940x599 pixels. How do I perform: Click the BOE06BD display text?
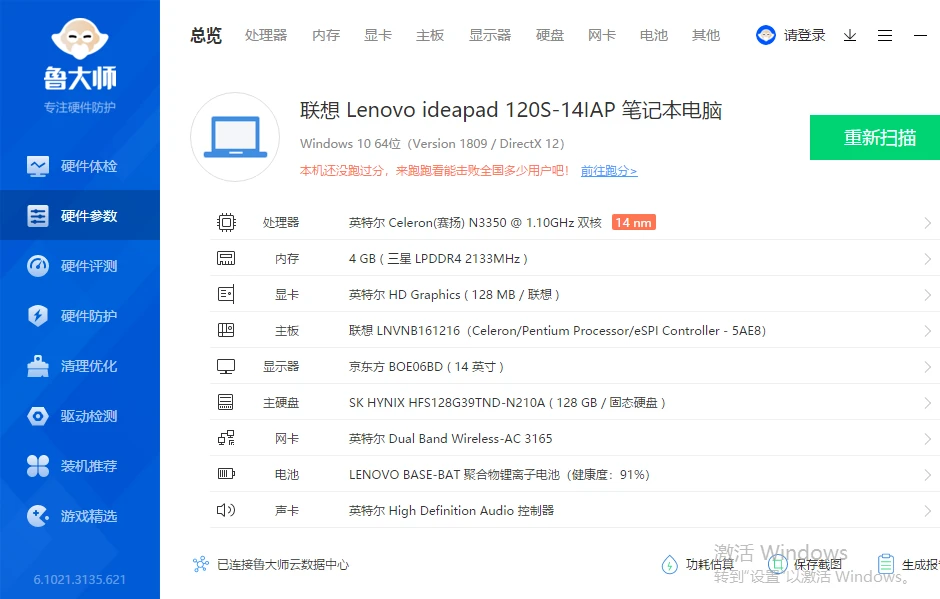click(426, 366)
